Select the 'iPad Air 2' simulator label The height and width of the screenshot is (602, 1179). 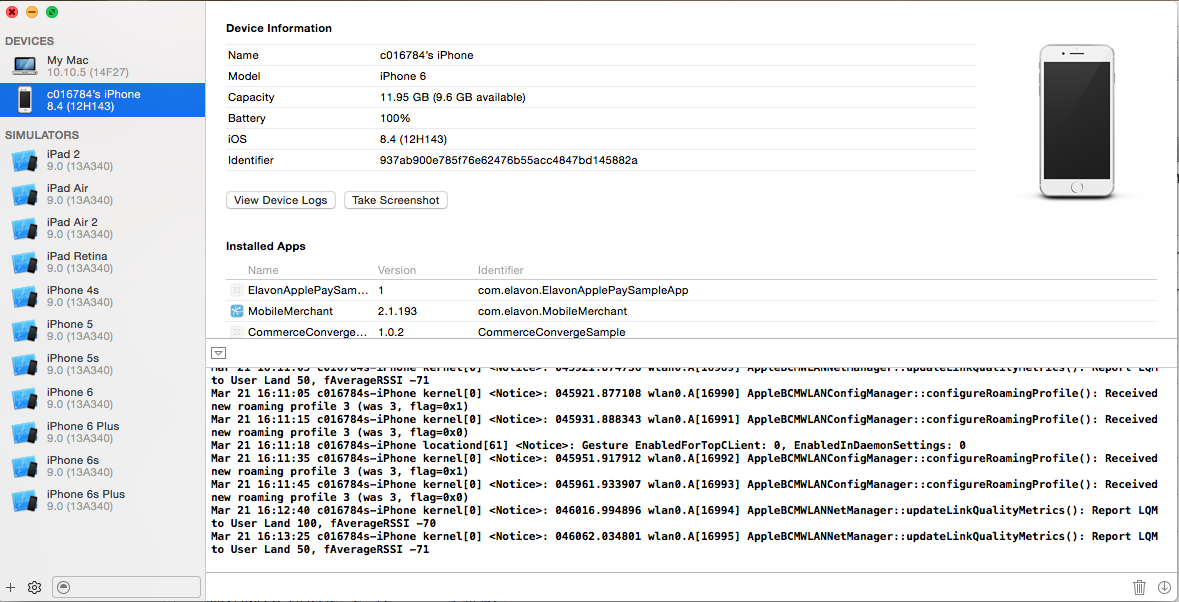click(x=72, y=222)
